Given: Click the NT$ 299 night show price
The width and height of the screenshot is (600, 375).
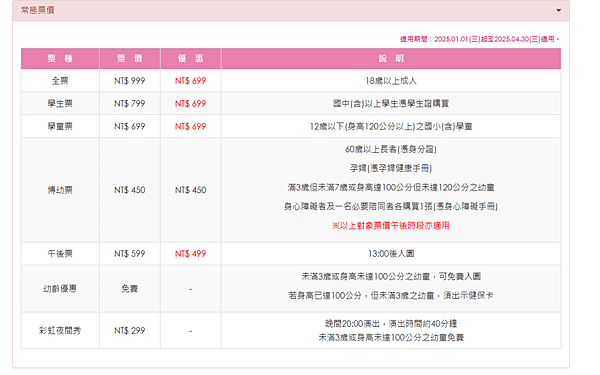Looking at the screenshot, I should tap(130, 330).
